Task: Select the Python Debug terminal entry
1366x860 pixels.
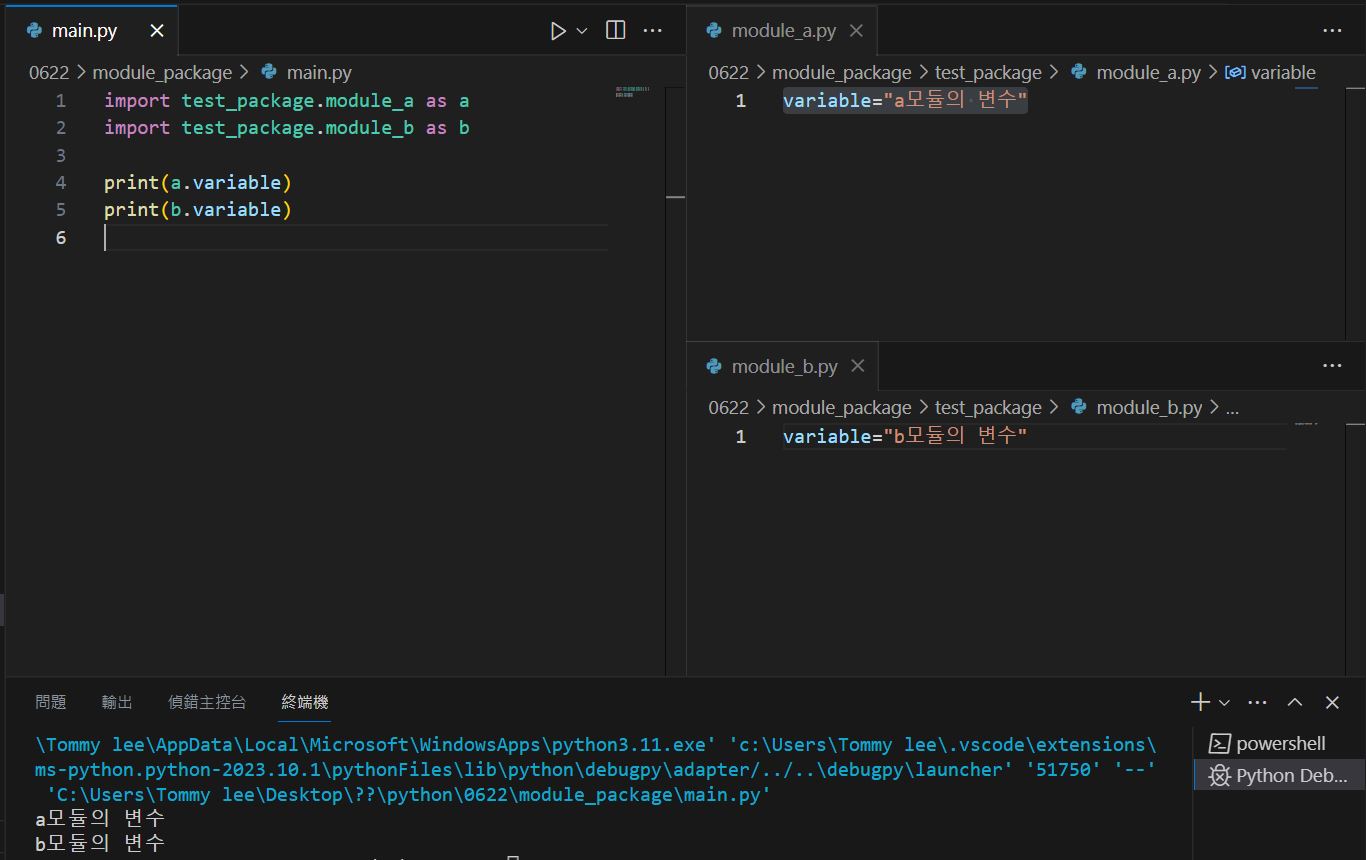Action: [x=1280, y=775]
